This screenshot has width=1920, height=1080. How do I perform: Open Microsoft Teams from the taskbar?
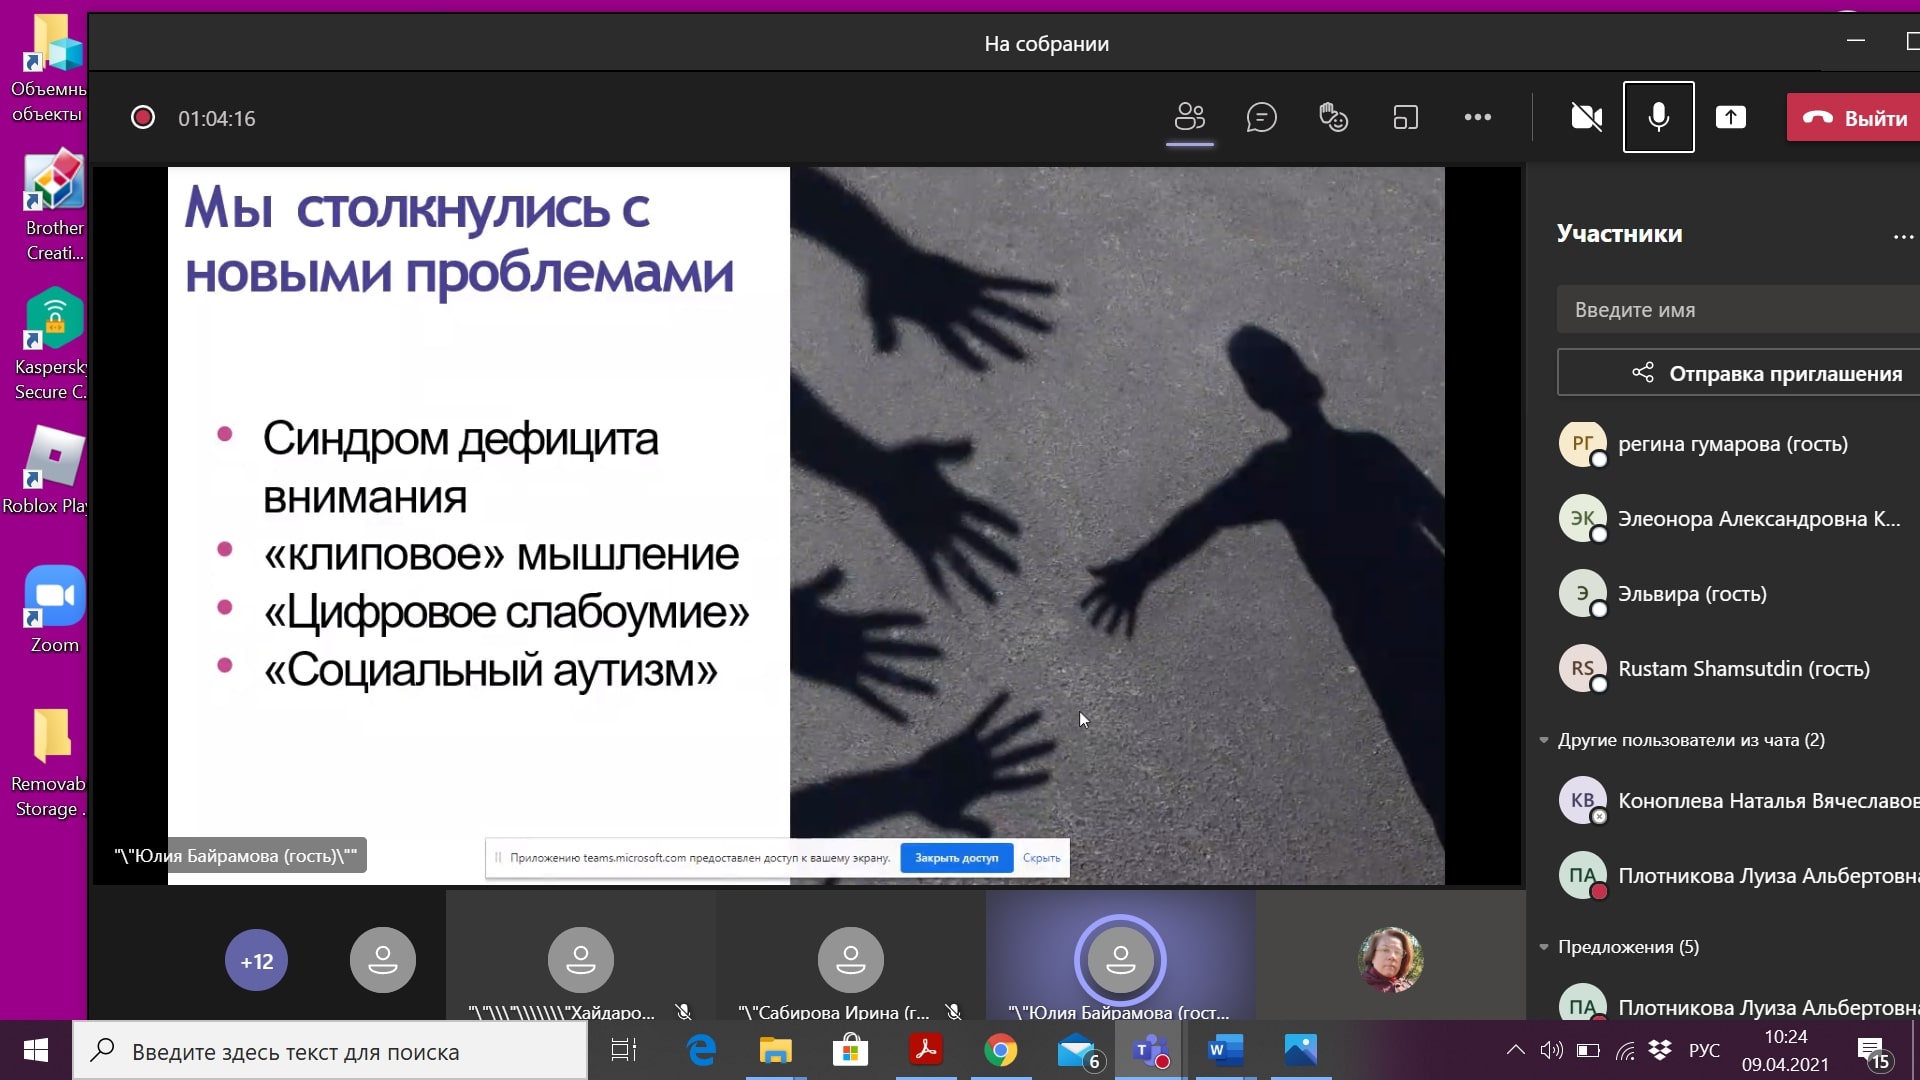[x=1150, y=1051]
